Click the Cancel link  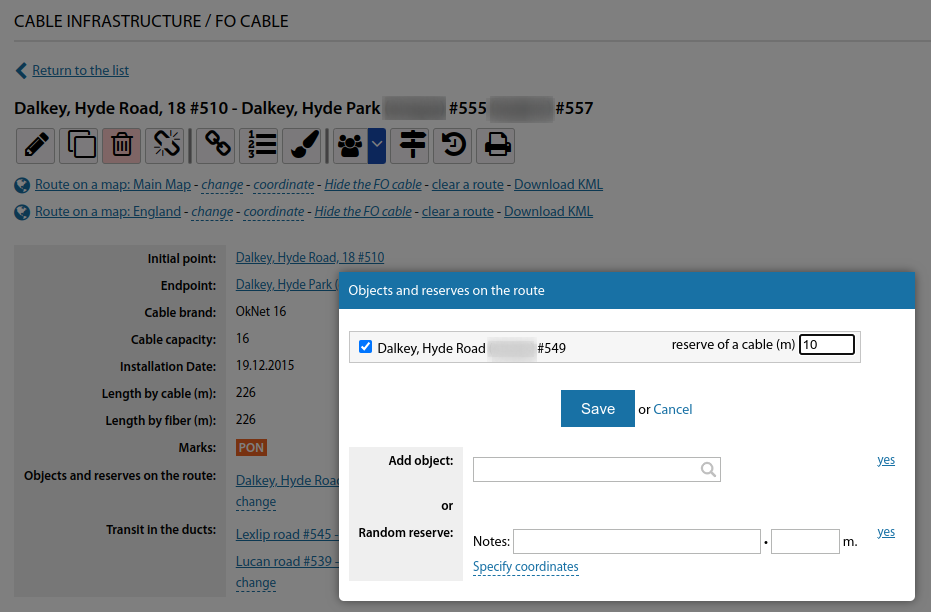pyautogui.click(x=673, y=409)
